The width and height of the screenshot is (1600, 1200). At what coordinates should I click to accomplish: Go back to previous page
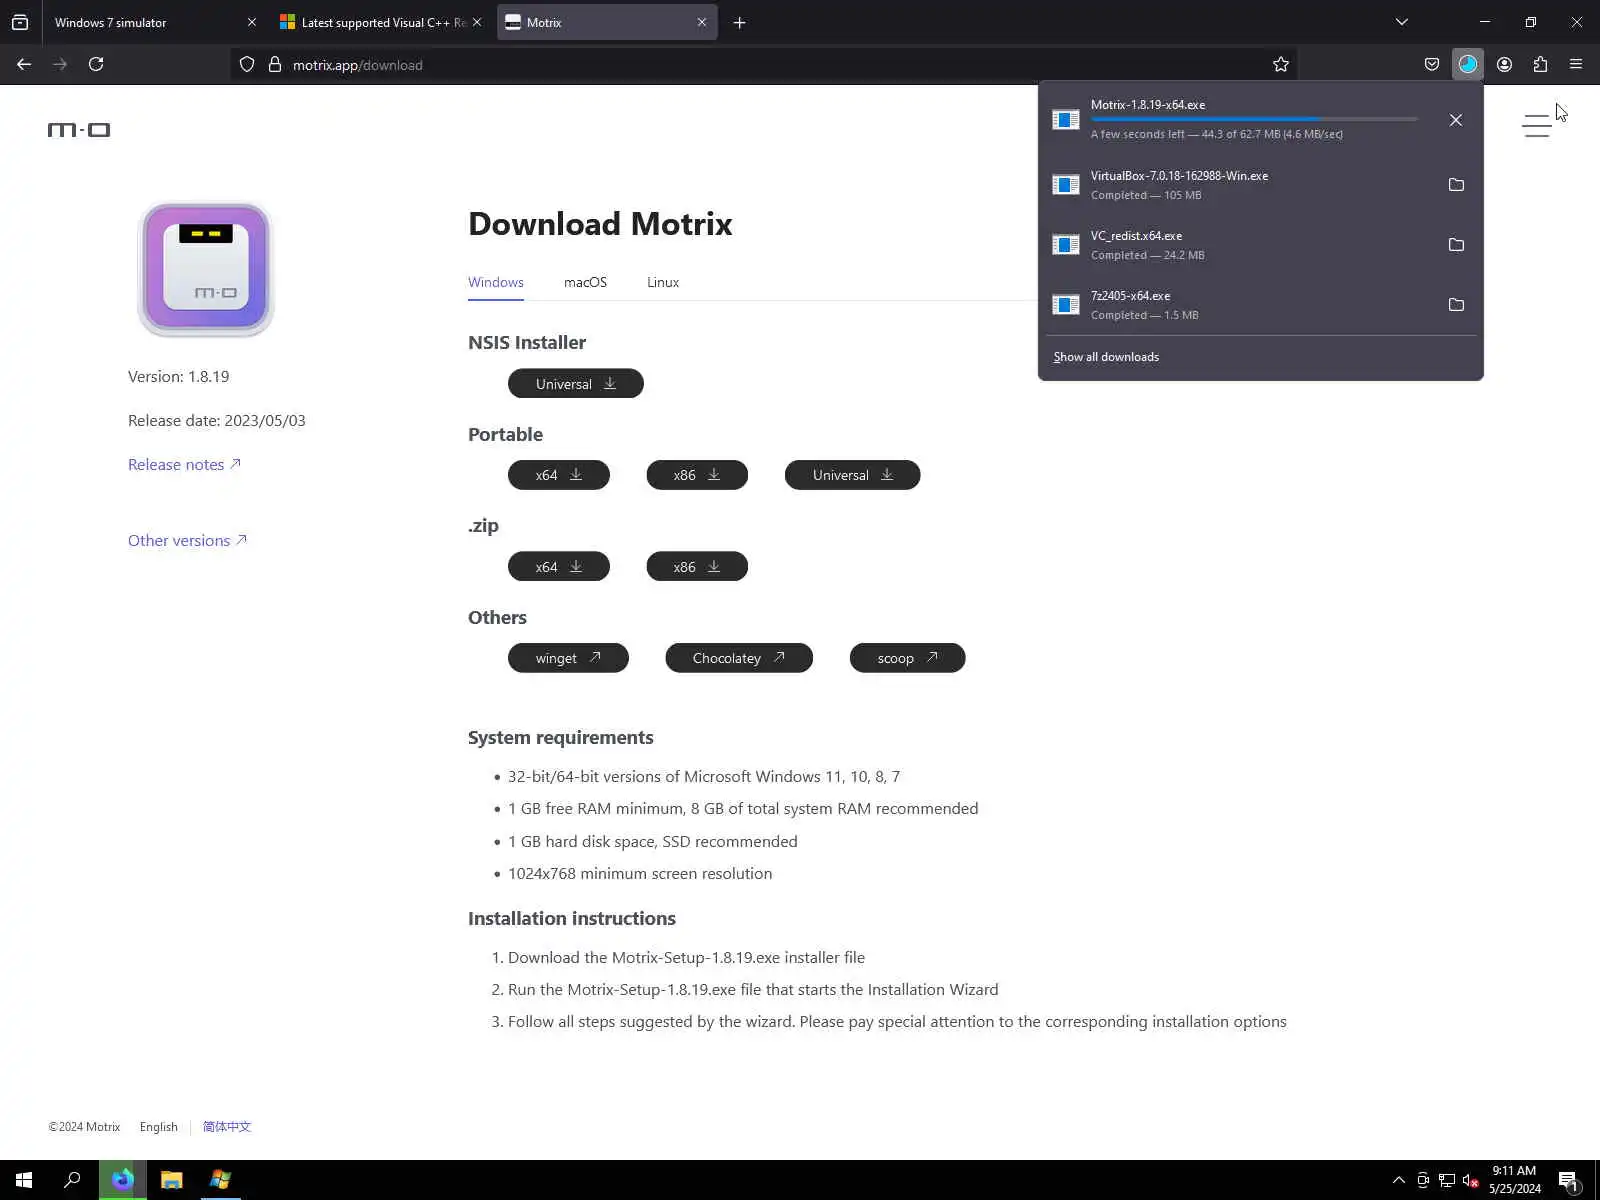24,64
